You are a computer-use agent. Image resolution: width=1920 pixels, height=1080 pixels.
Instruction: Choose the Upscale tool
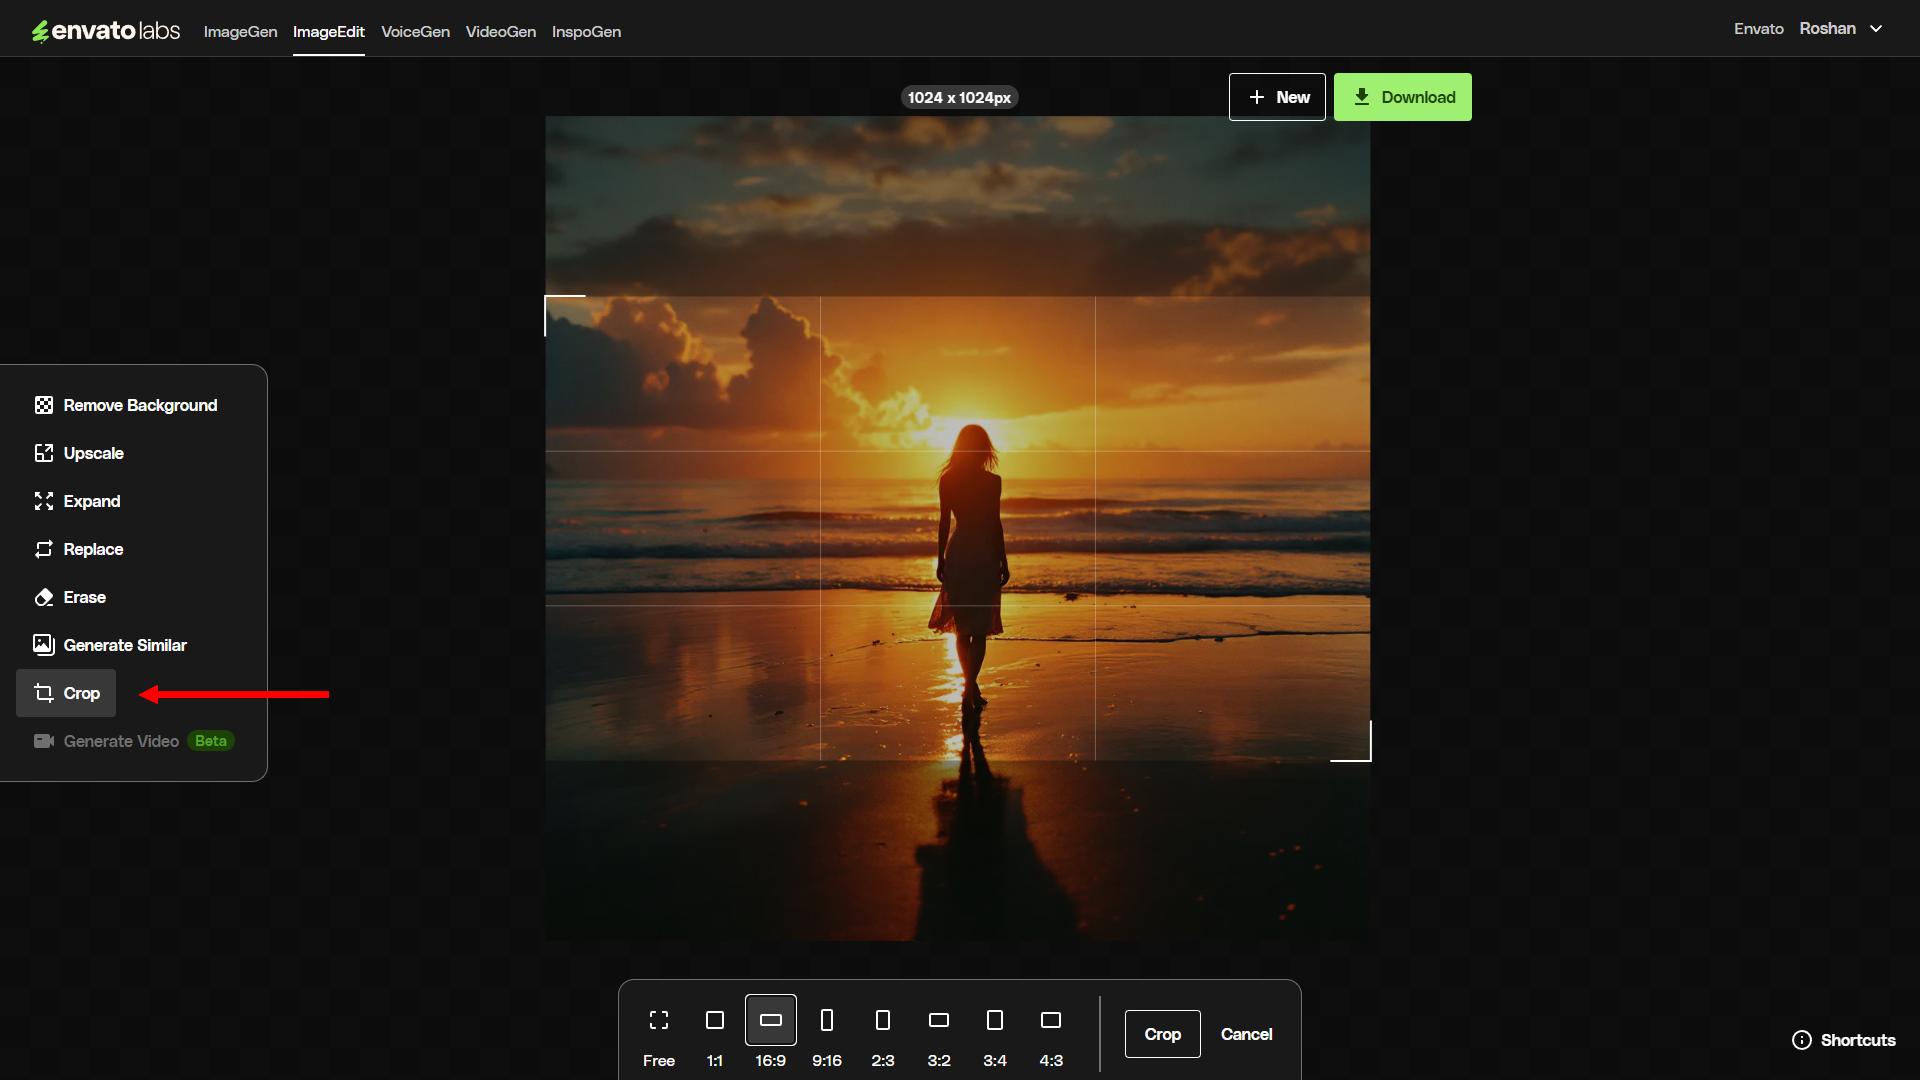coord(79,453)
